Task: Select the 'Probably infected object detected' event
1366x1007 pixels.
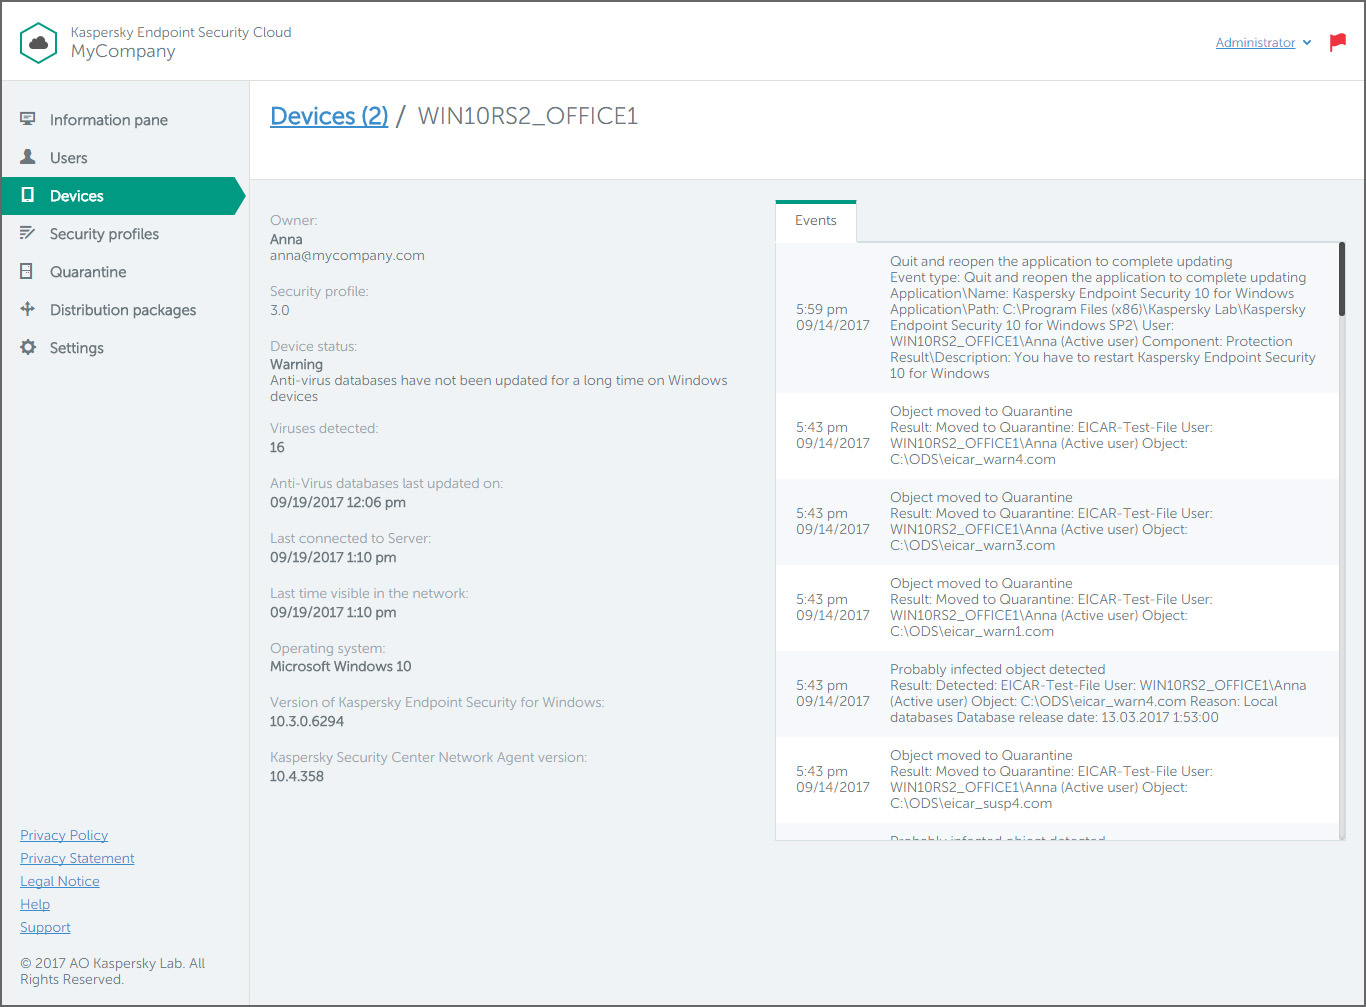Action: (1057, 693)
